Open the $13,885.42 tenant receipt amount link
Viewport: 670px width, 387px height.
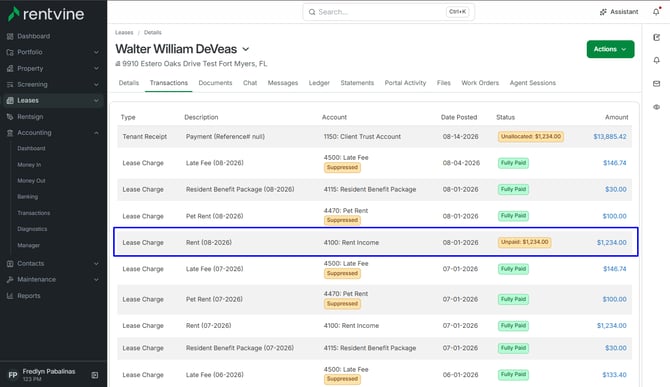click(610, 137)
